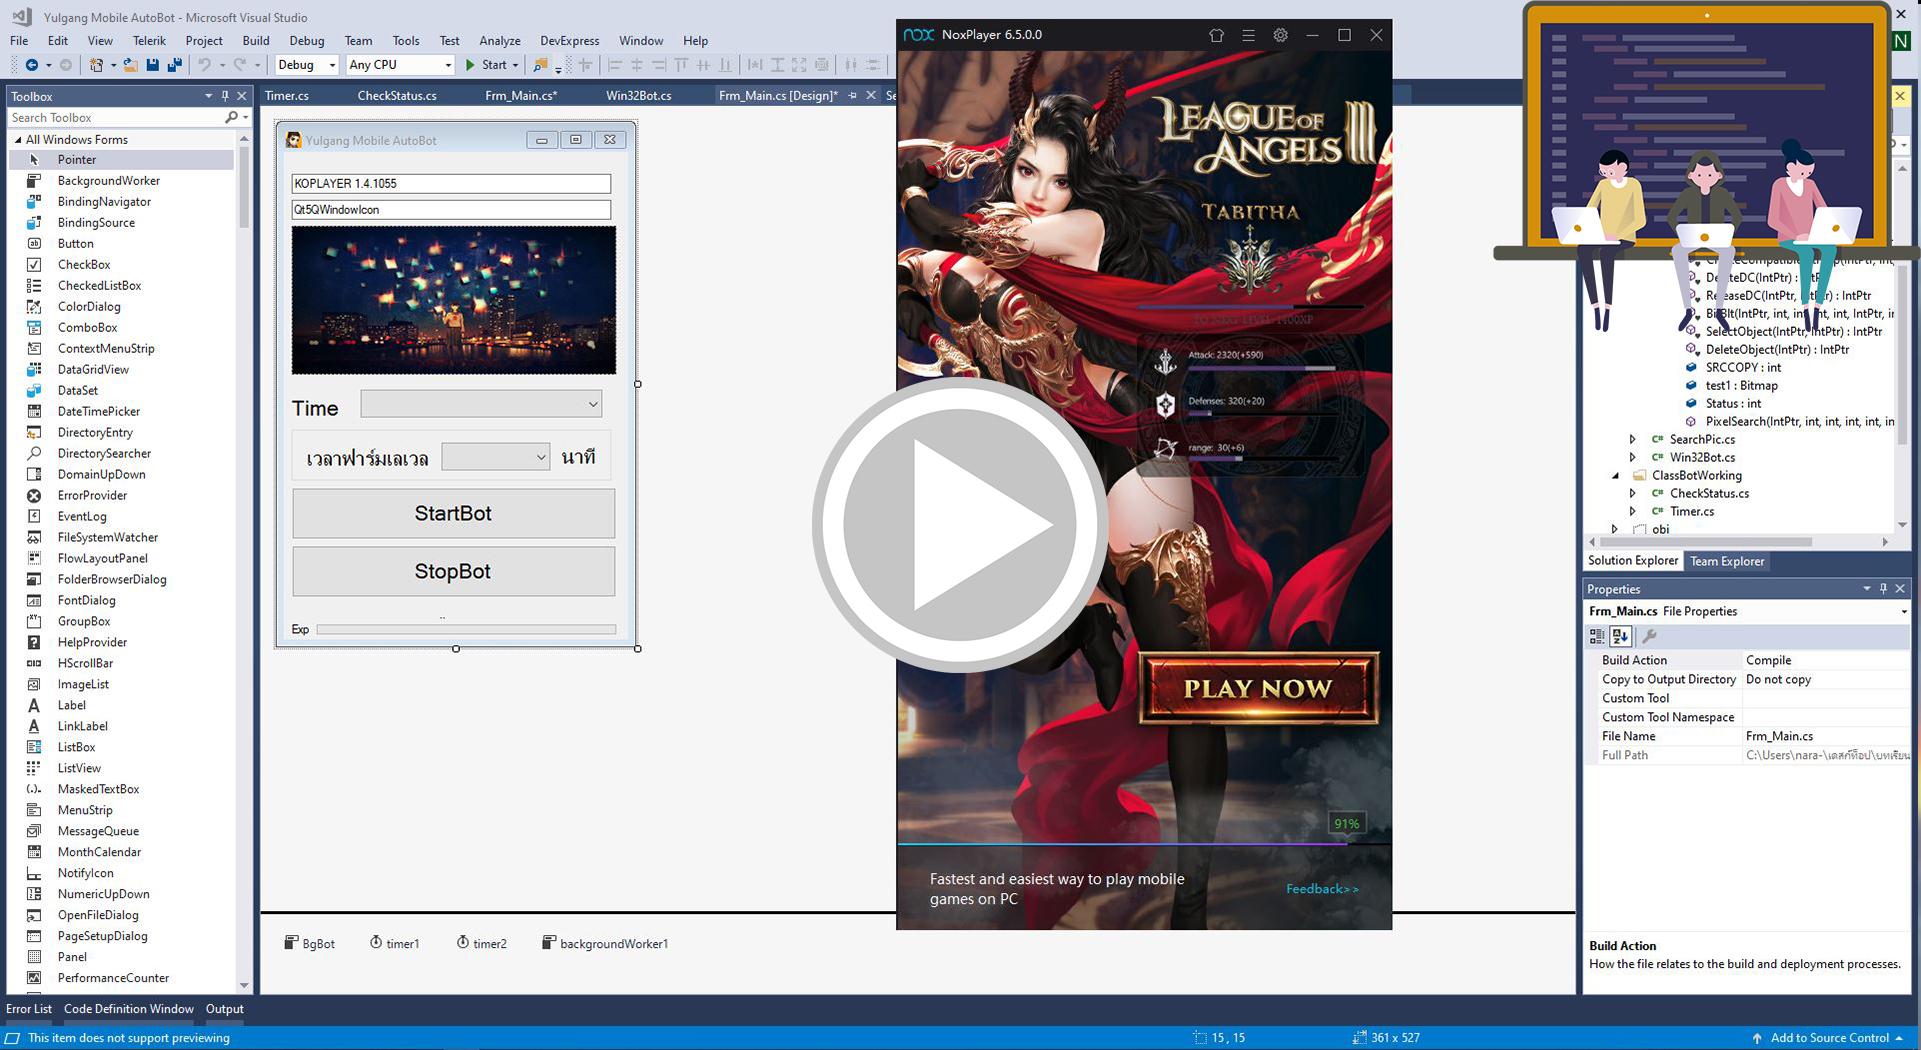Close the Frm_Main.cs [Design] tab
Viewport: 1921px width, 1050px height.
(x=871, y=96)
